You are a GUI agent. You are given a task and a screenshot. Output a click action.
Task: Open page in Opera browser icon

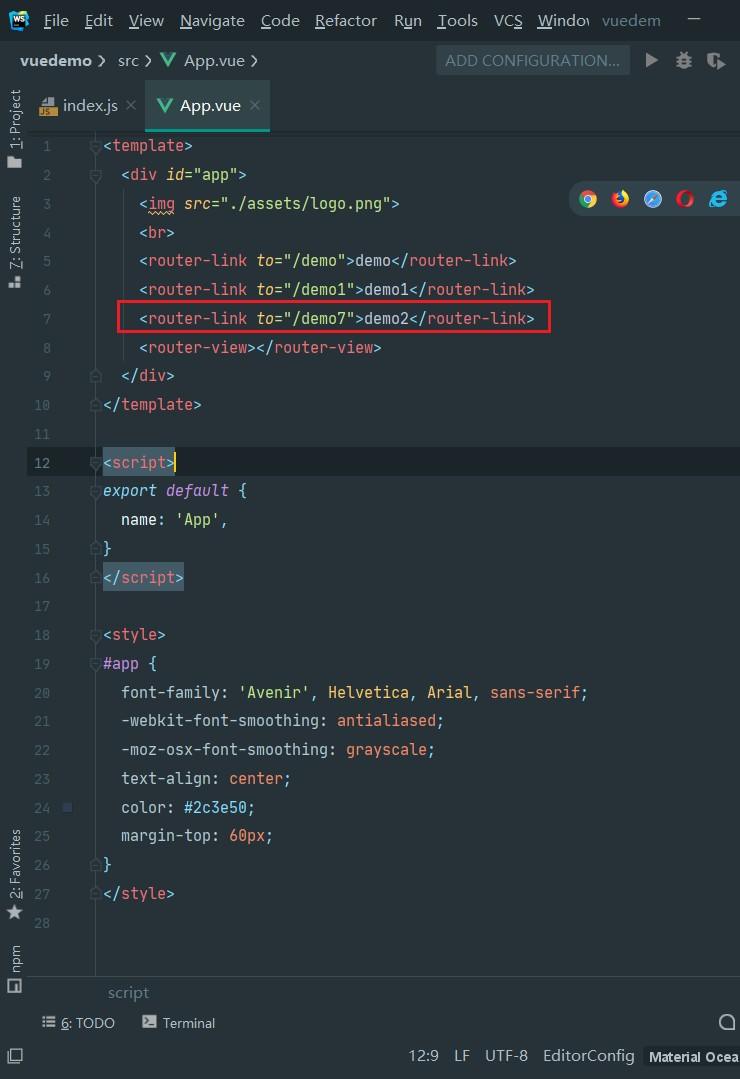point(685,200)
